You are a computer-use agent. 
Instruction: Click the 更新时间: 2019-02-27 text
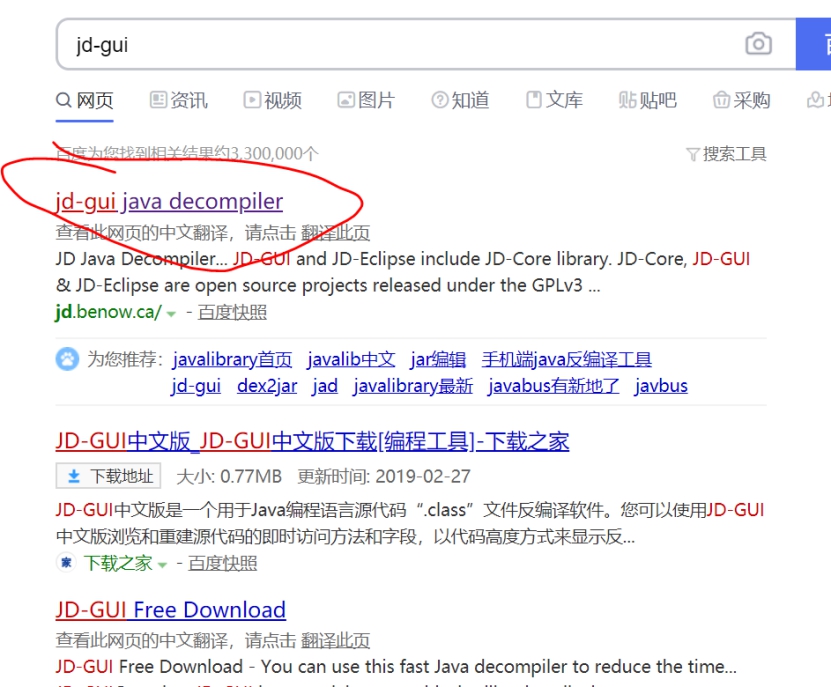pos(384,477)
